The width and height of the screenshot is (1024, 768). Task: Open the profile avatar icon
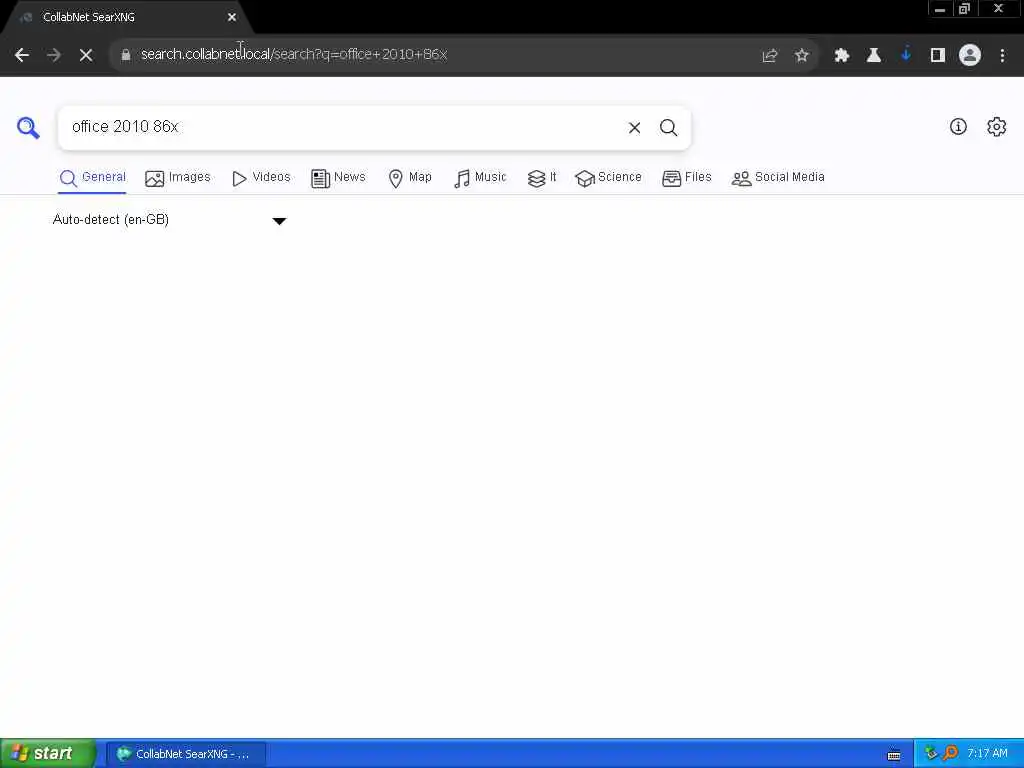970,55
